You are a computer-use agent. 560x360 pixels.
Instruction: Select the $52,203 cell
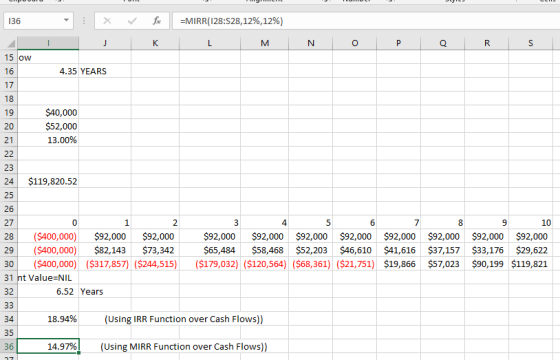(x=310, y=250)
